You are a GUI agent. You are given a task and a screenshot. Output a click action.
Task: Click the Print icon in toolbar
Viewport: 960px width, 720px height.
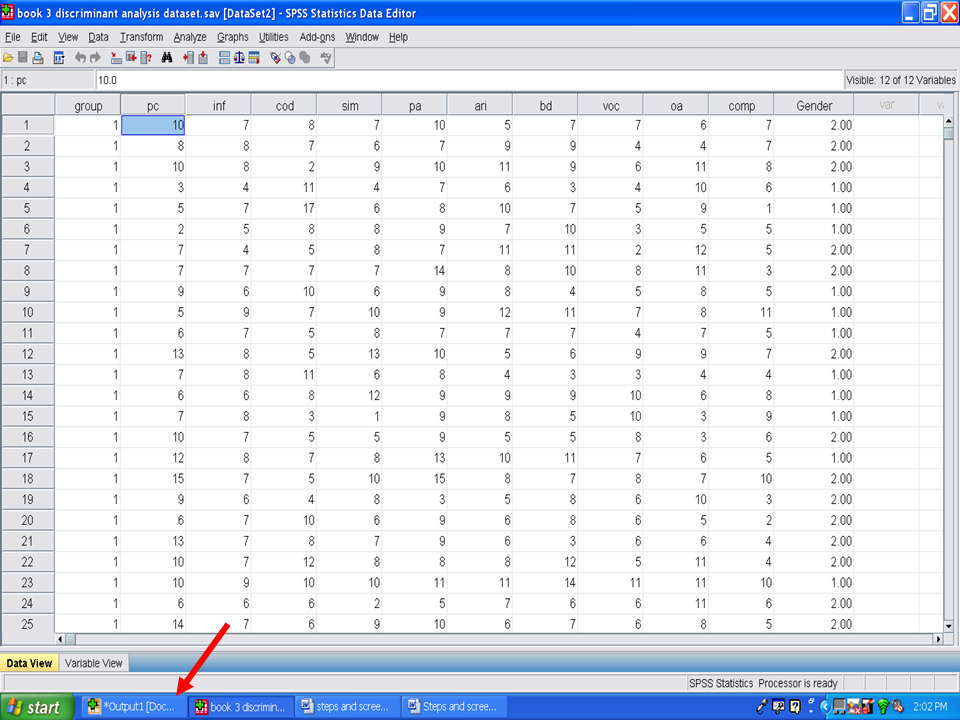[38, 58]
